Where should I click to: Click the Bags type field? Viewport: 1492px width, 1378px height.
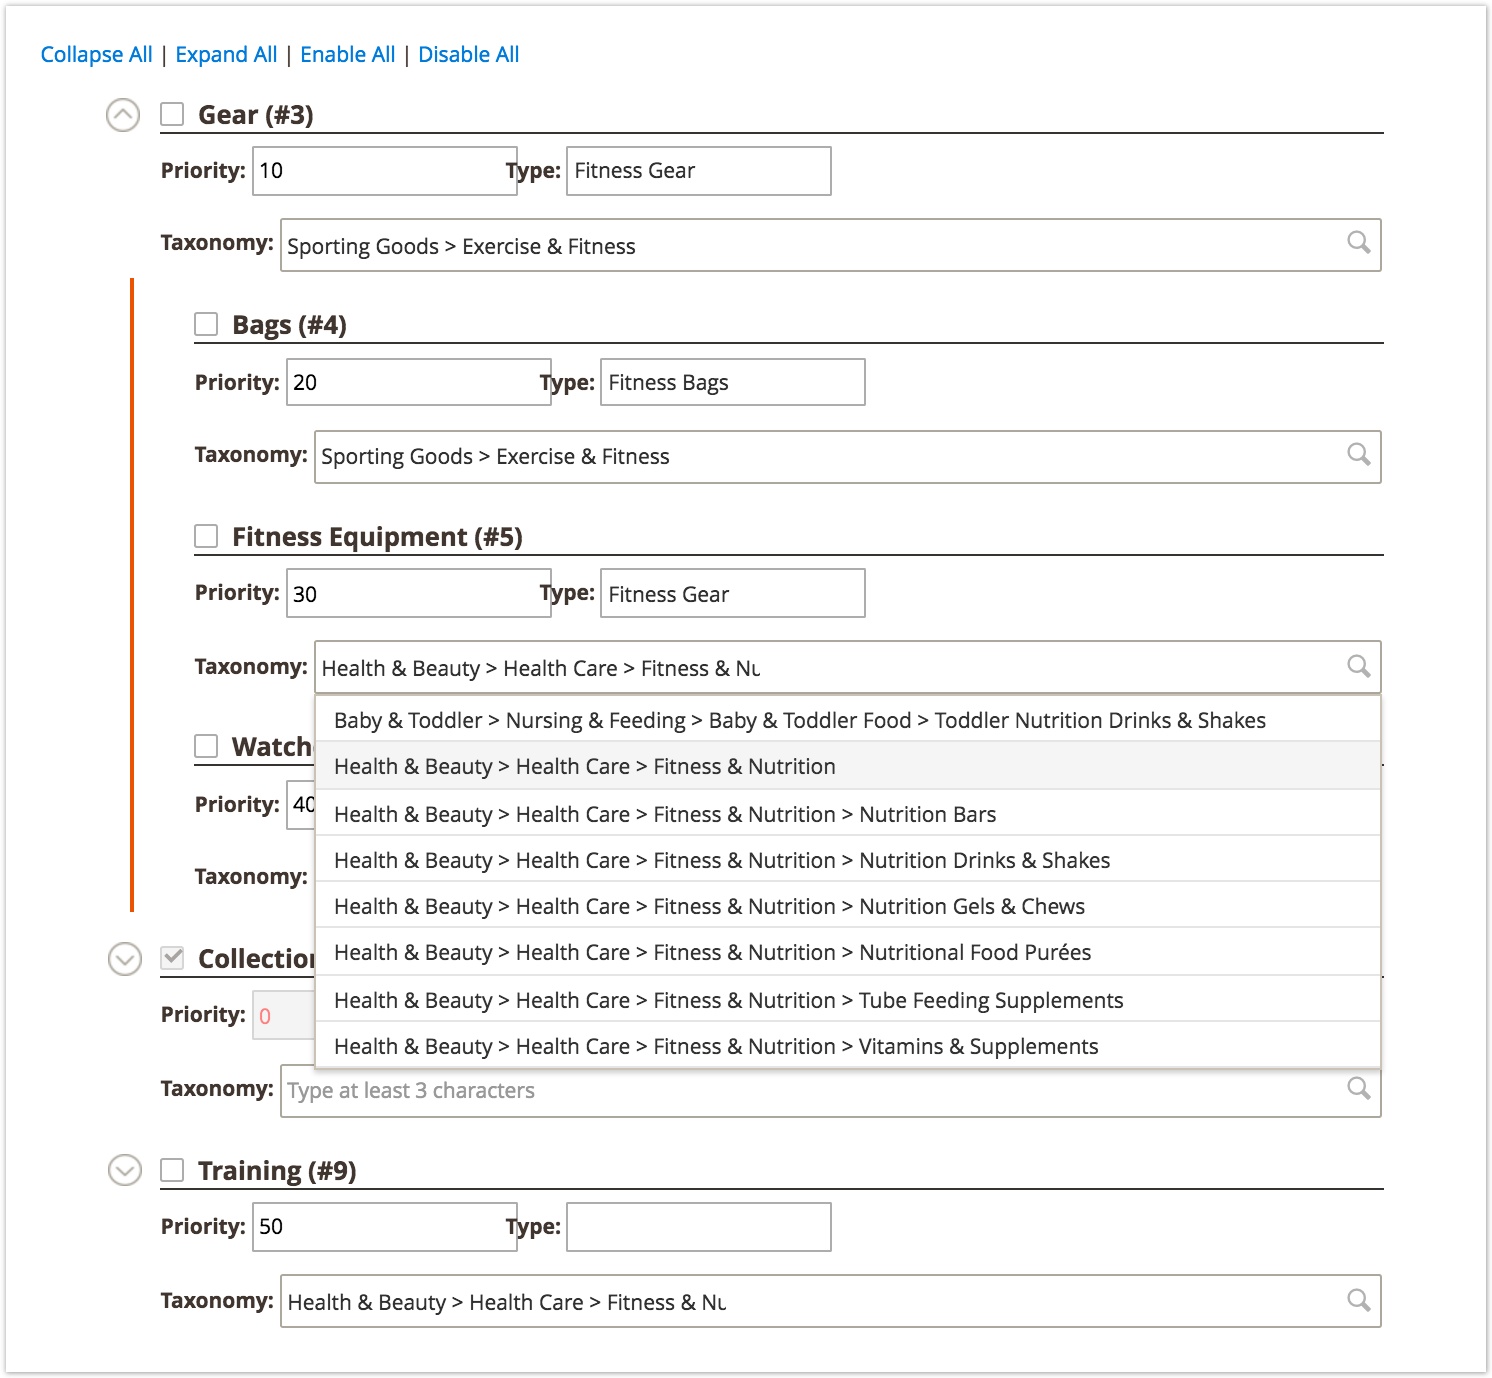pos(733,382)
